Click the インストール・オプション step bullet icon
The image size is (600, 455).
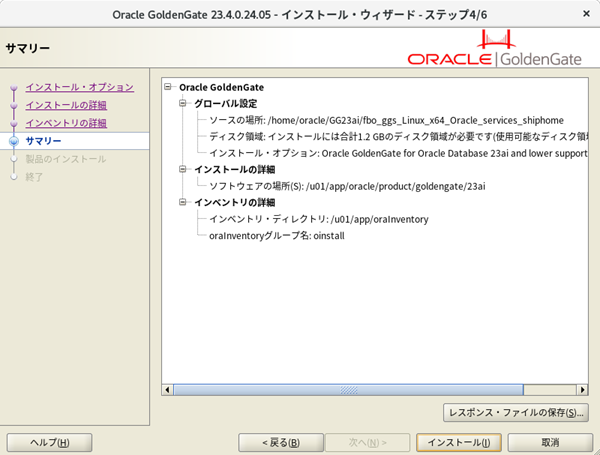click(x=14, y=88)
